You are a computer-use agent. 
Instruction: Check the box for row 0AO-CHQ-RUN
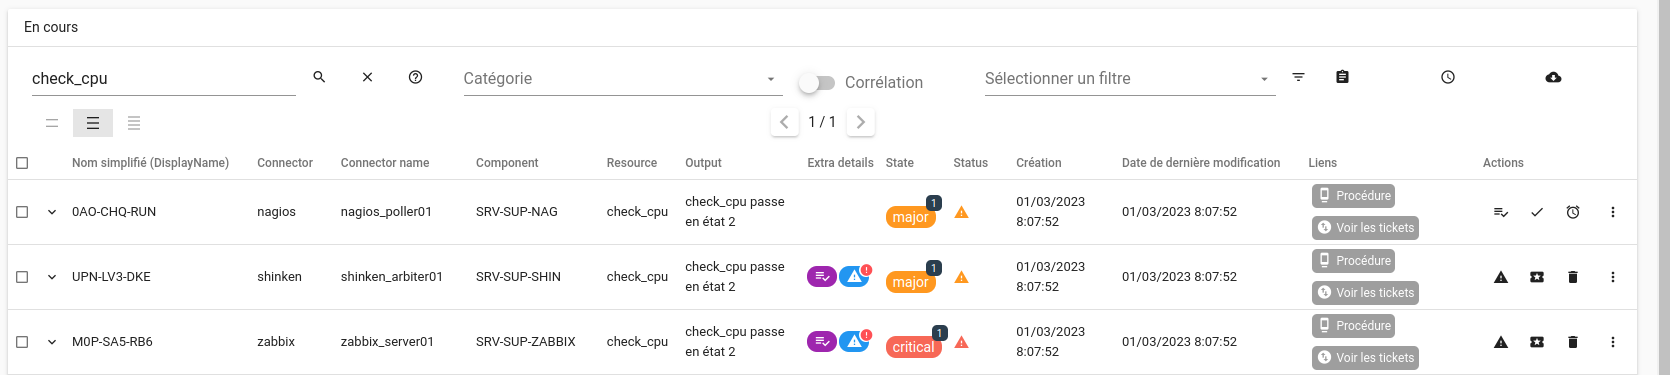[22, 212]
